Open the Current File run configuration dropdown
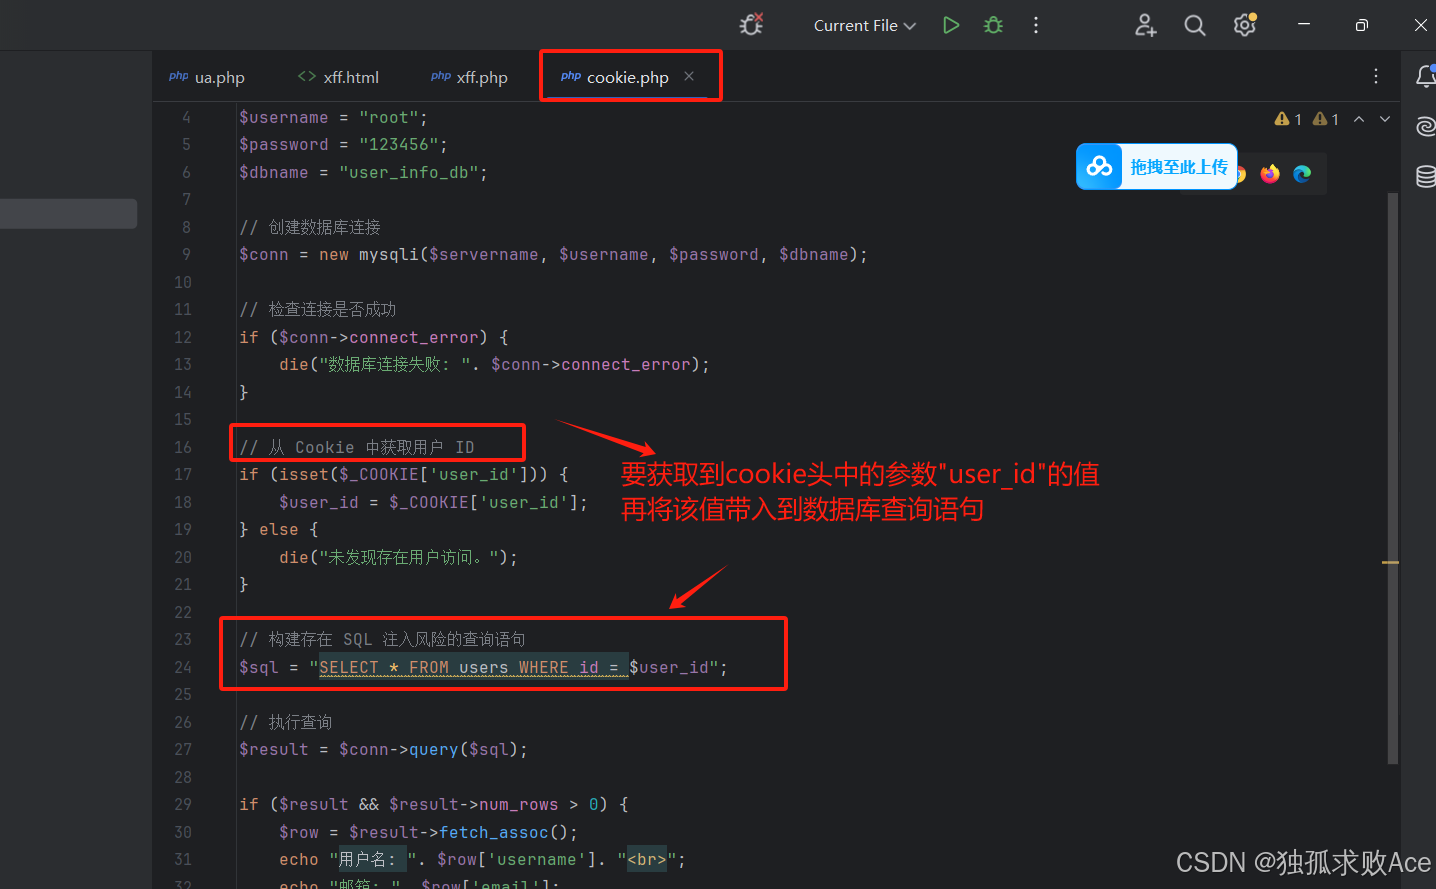 (x=863, y=25)
